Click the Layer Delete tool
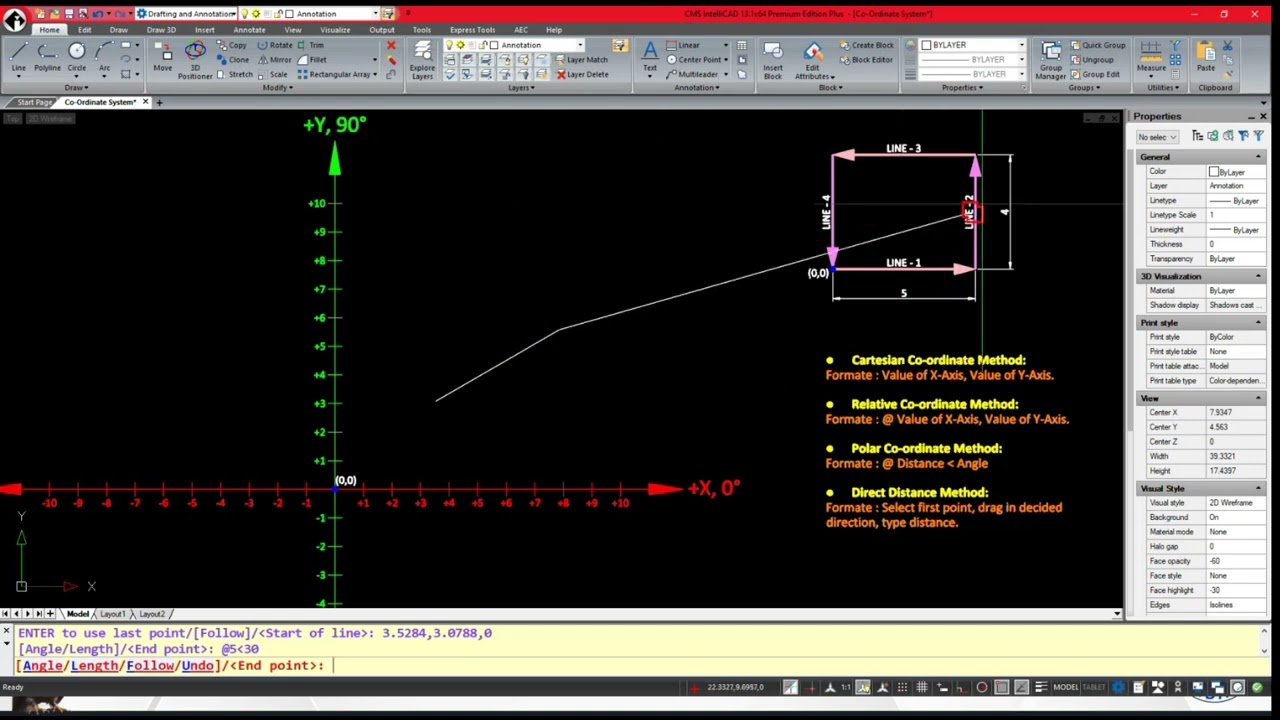This screenshot has width=1280, height=720. point(582,74)
